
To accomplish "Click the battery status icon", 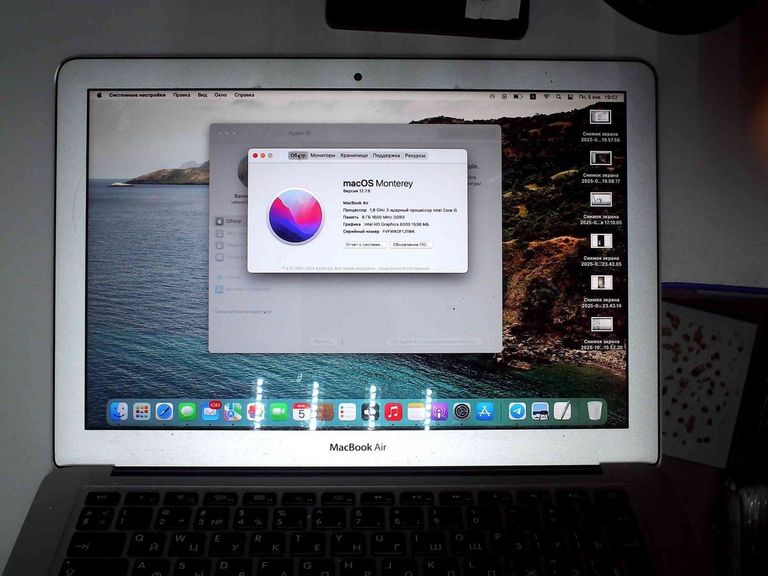I will point(518,96).
